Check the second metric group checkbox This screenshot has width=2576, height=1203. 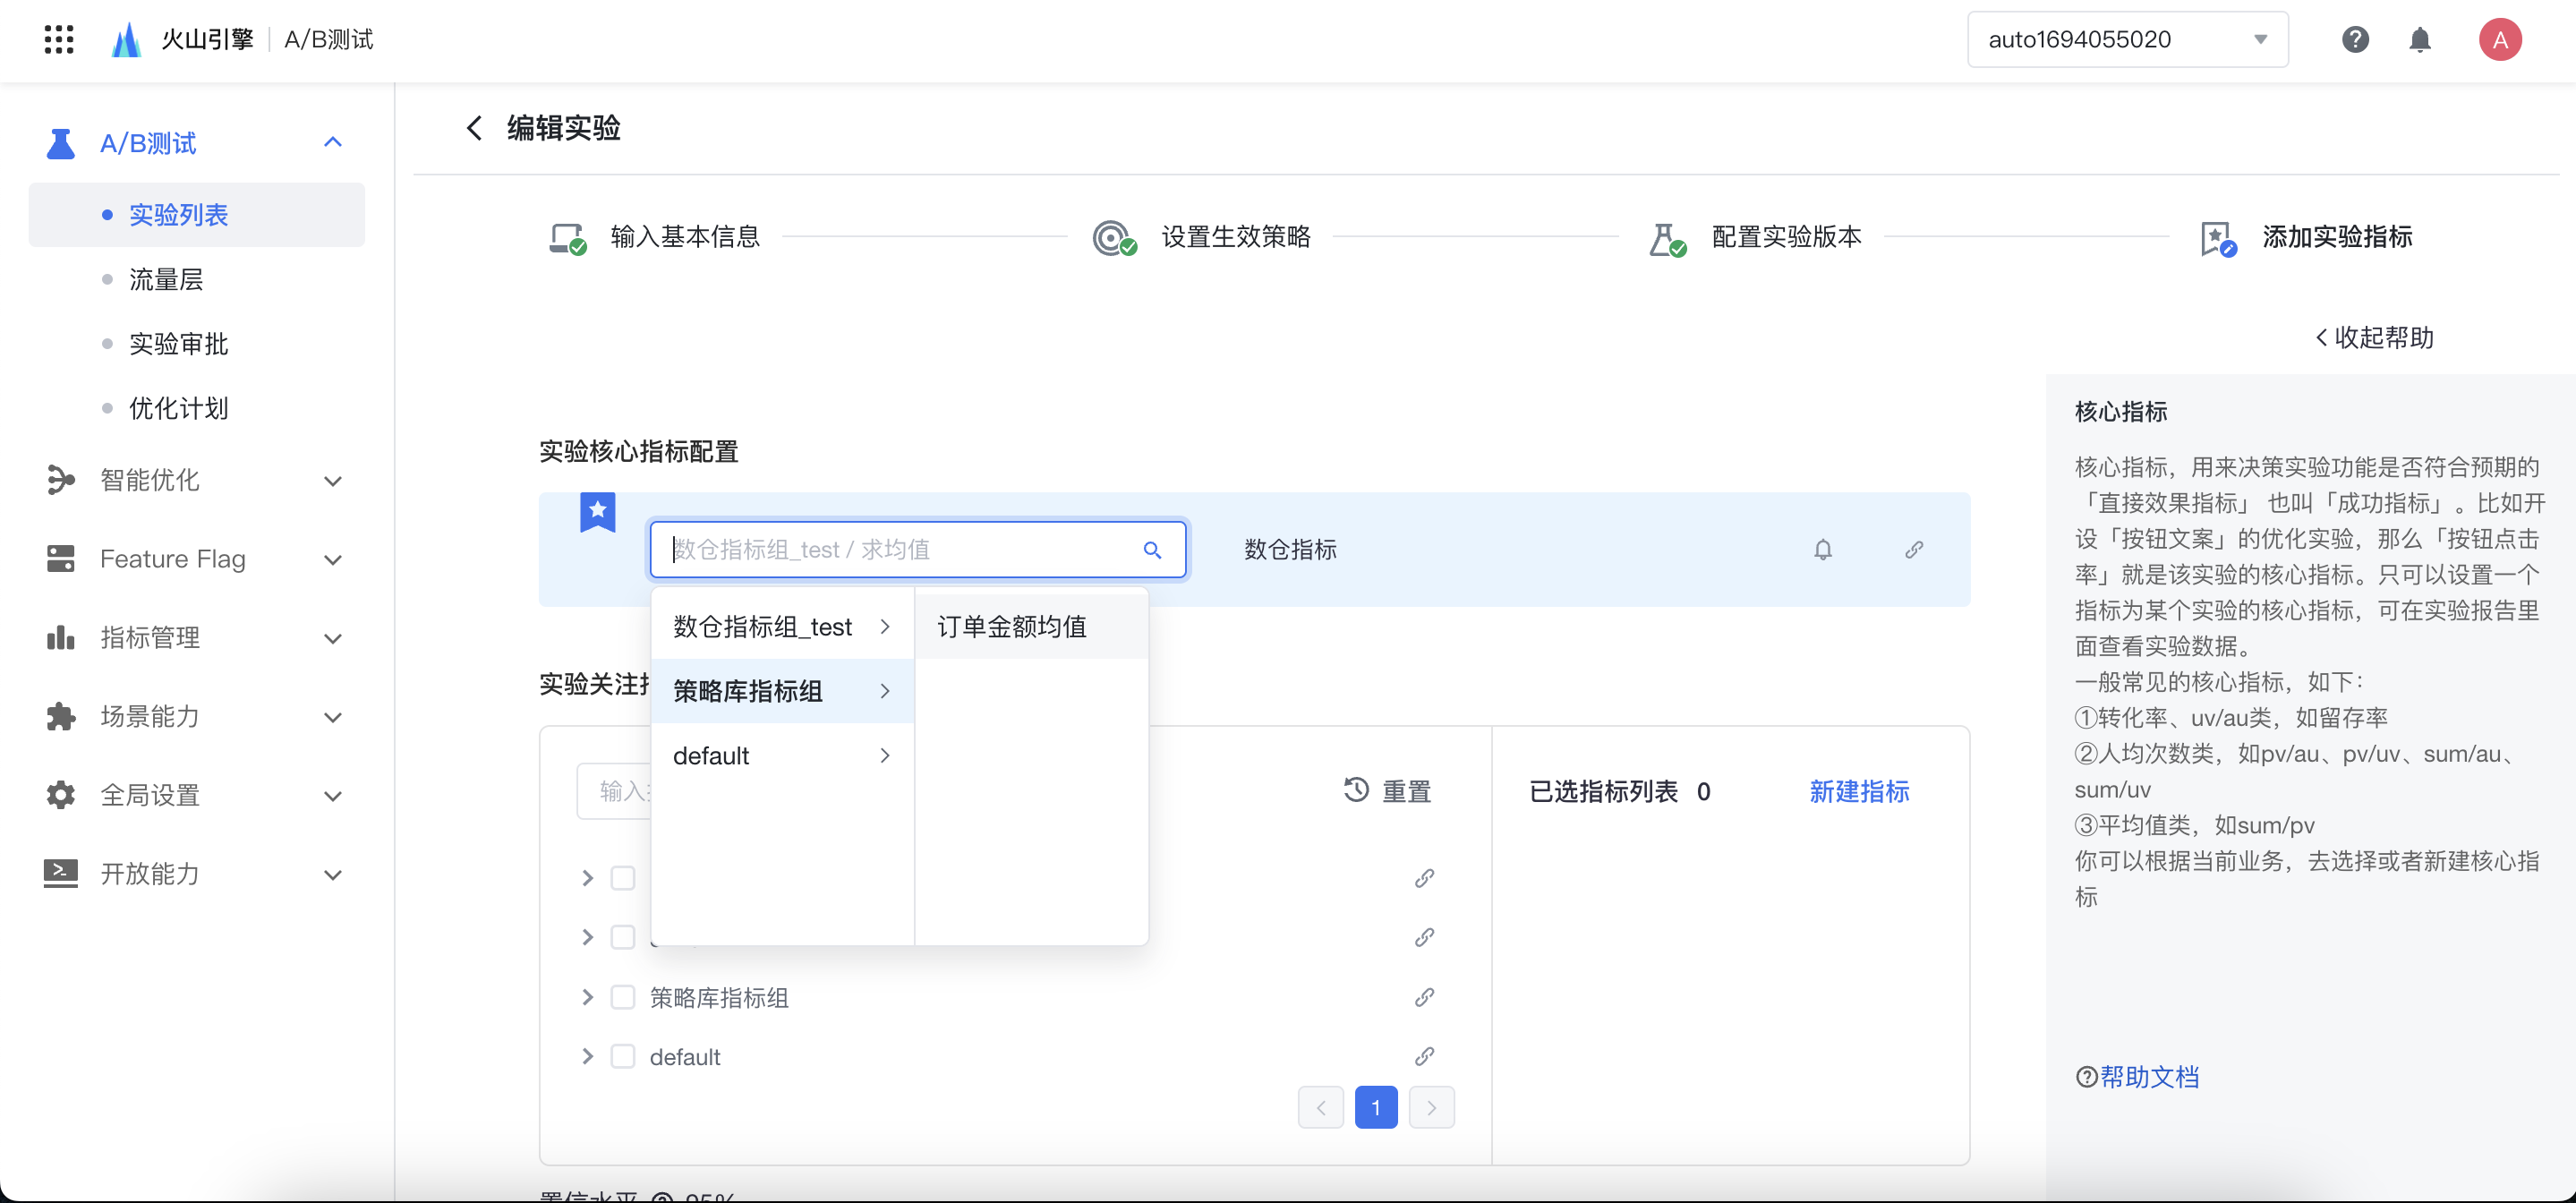click(622, 938)
